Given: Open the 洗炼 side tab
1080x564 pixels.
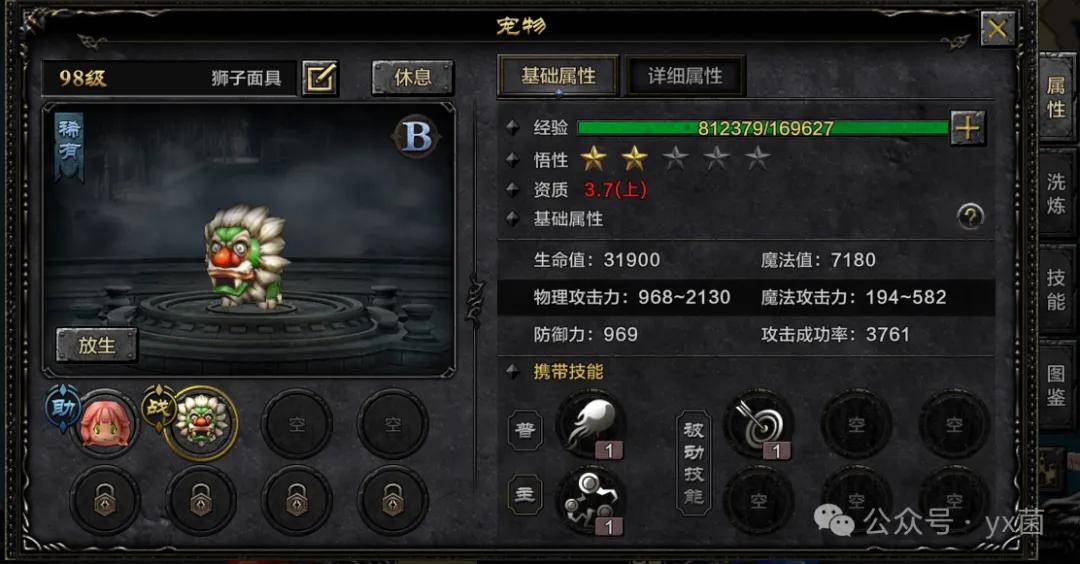Looking at the screenshot, I should click(1057, 194).
